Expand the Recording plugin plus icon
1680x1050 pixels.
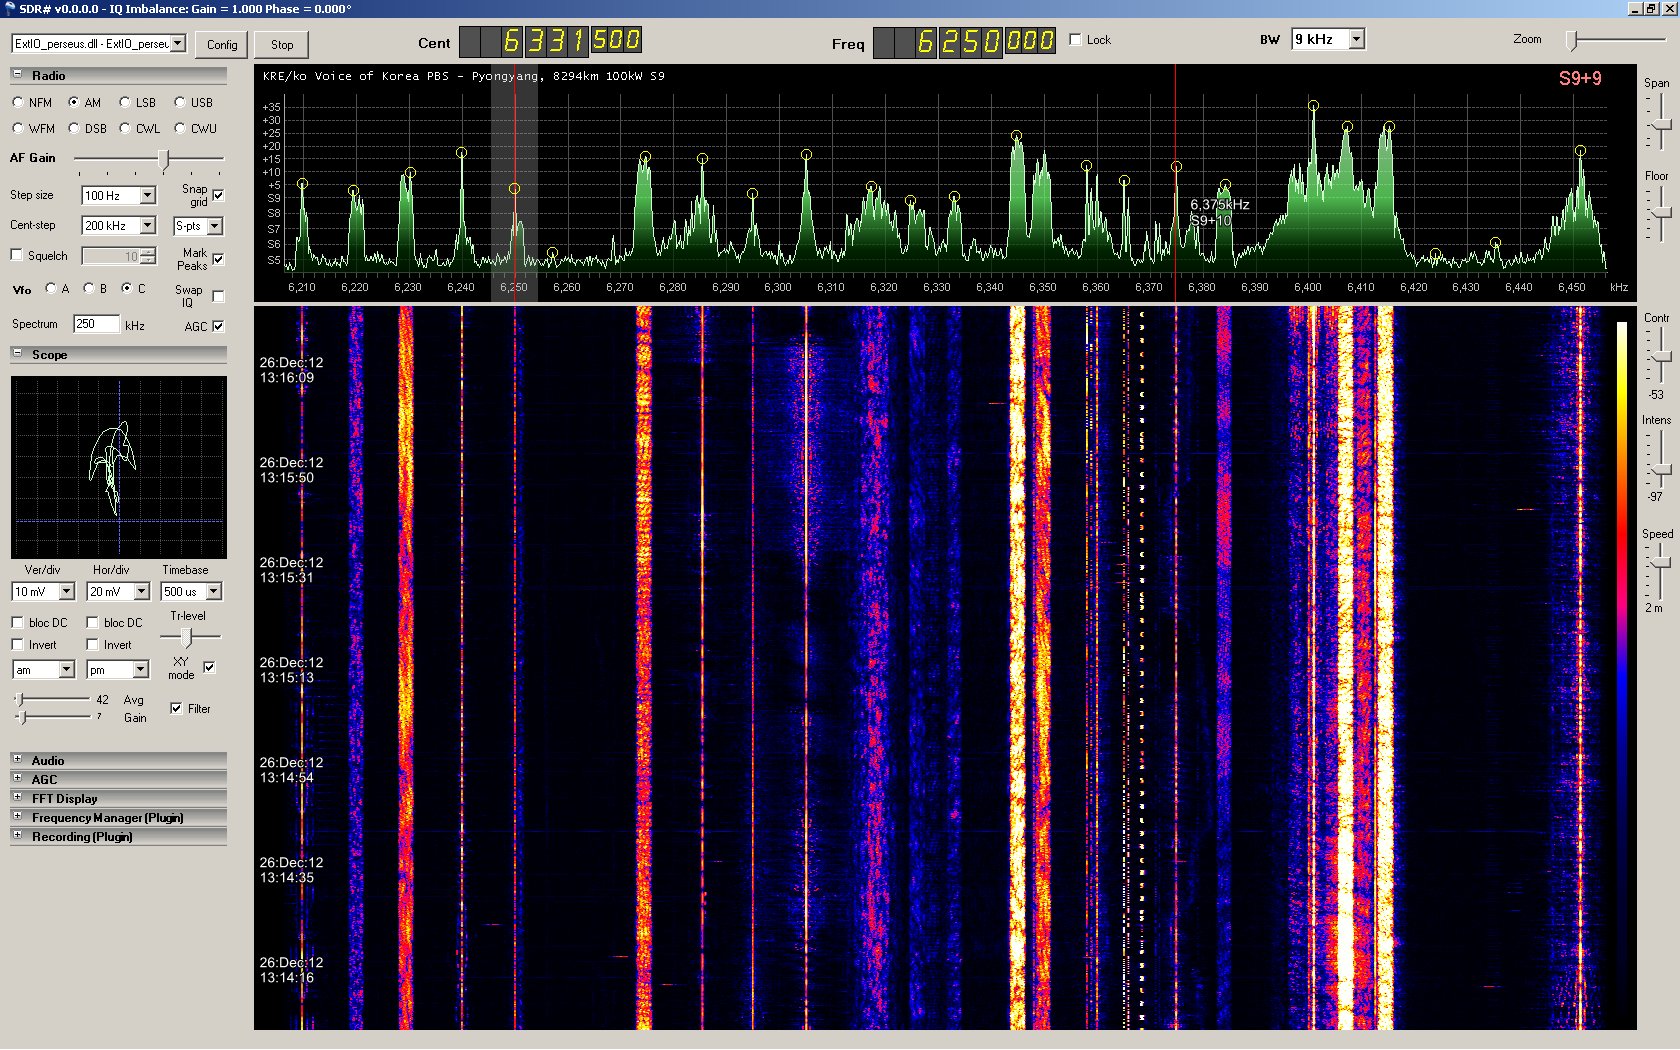point(17,836)
